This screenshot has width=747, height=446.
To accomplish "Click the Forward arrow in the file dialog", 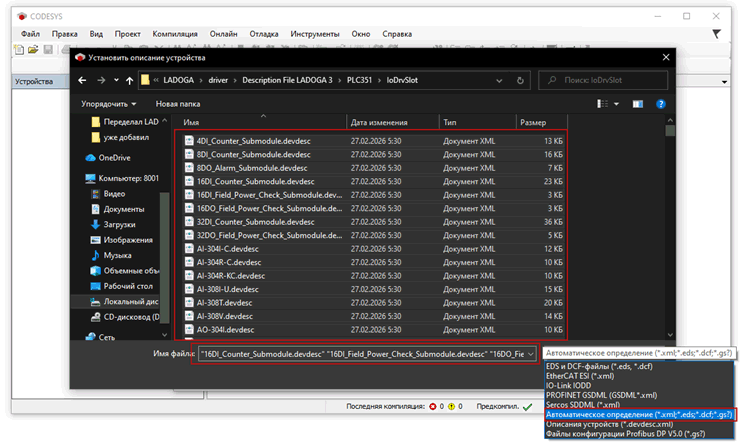I will [101, 81].
